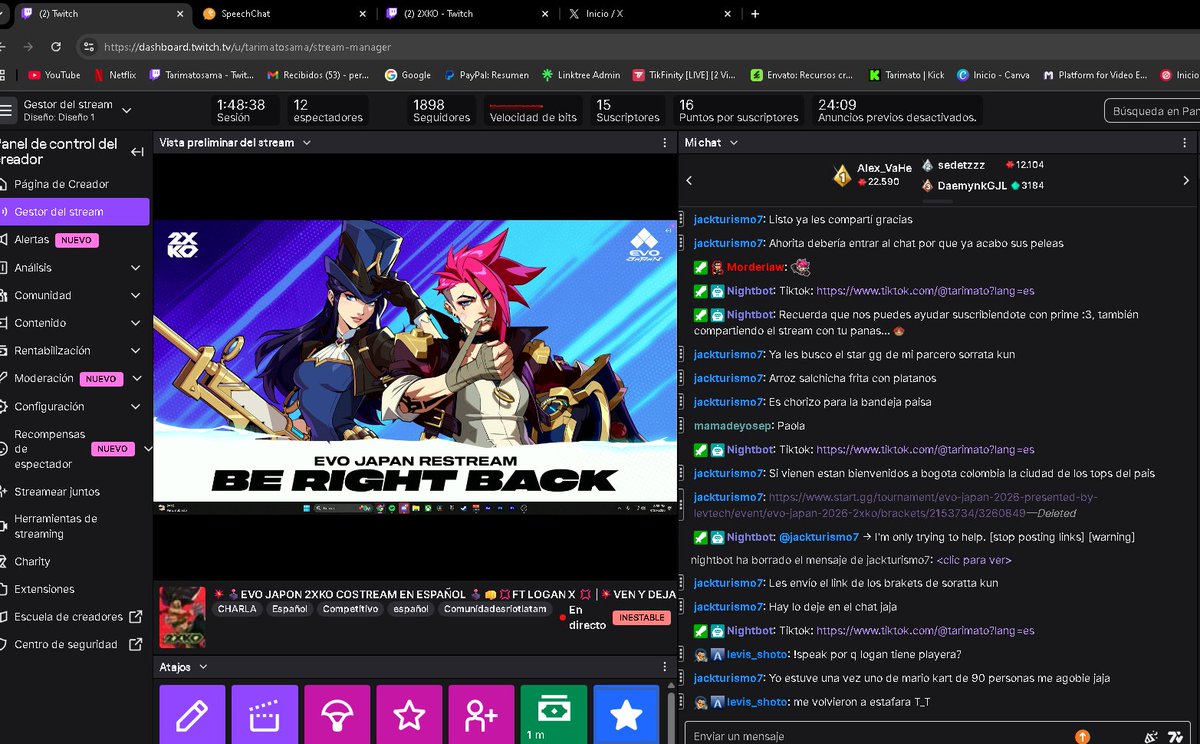Collapse the Panel de control del creador sidebar
1200x744 pixels.
click(x=137, y=152)
